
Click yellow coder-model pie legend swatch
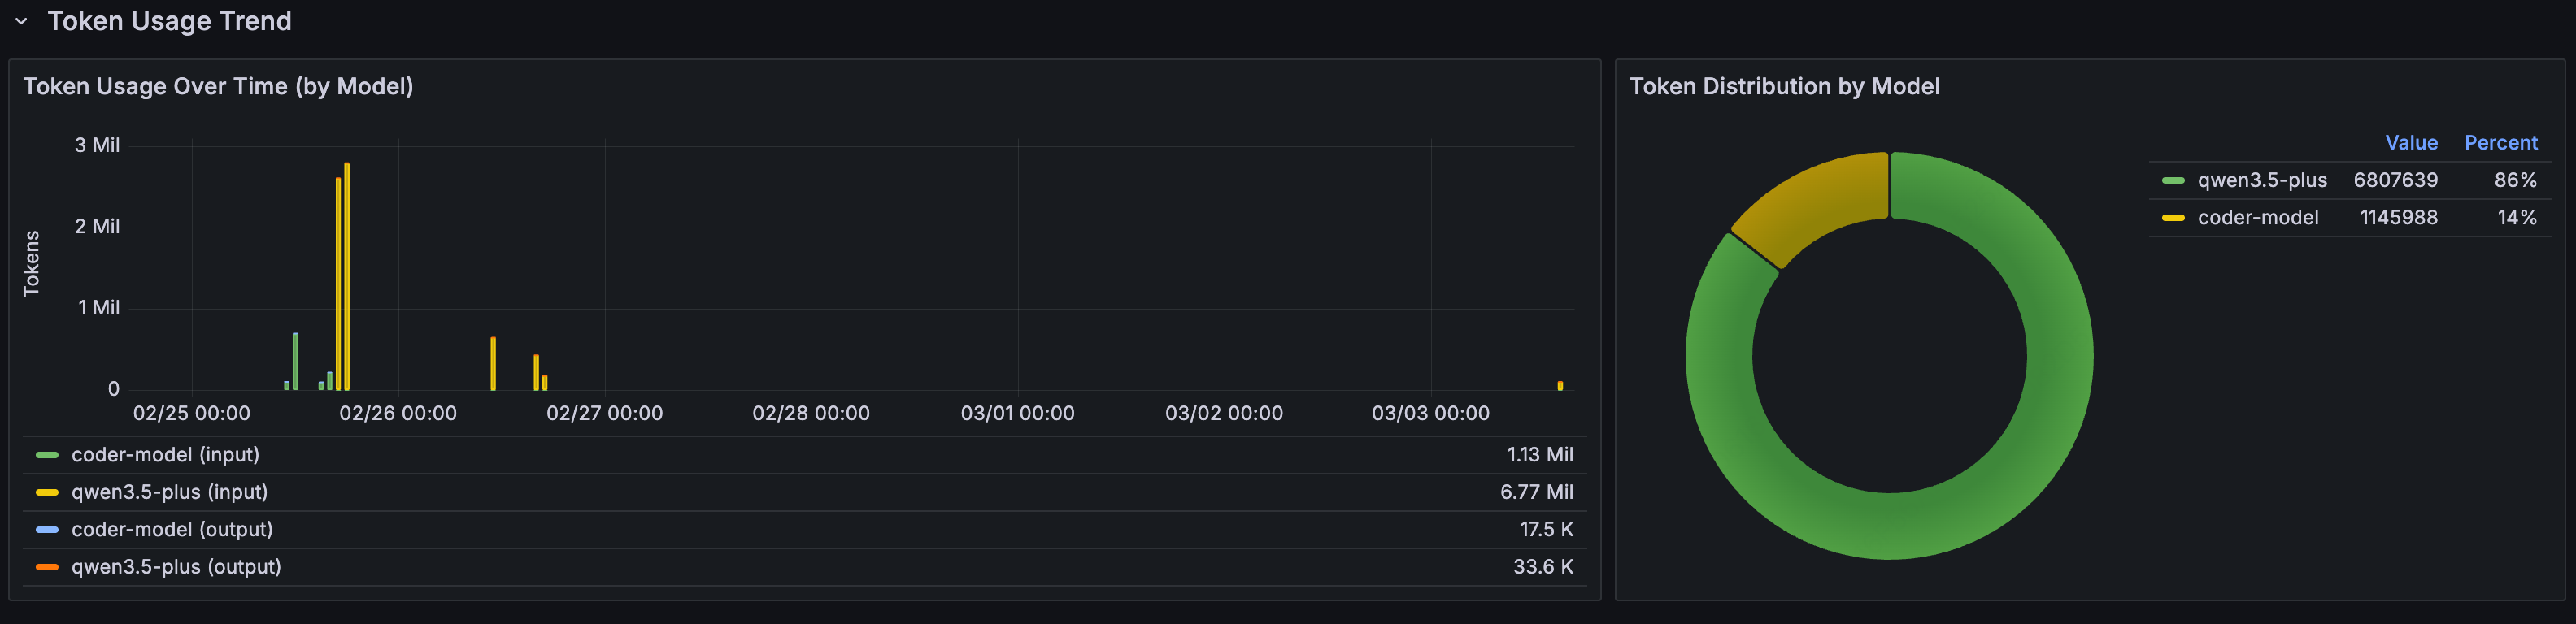(2172, 217)
